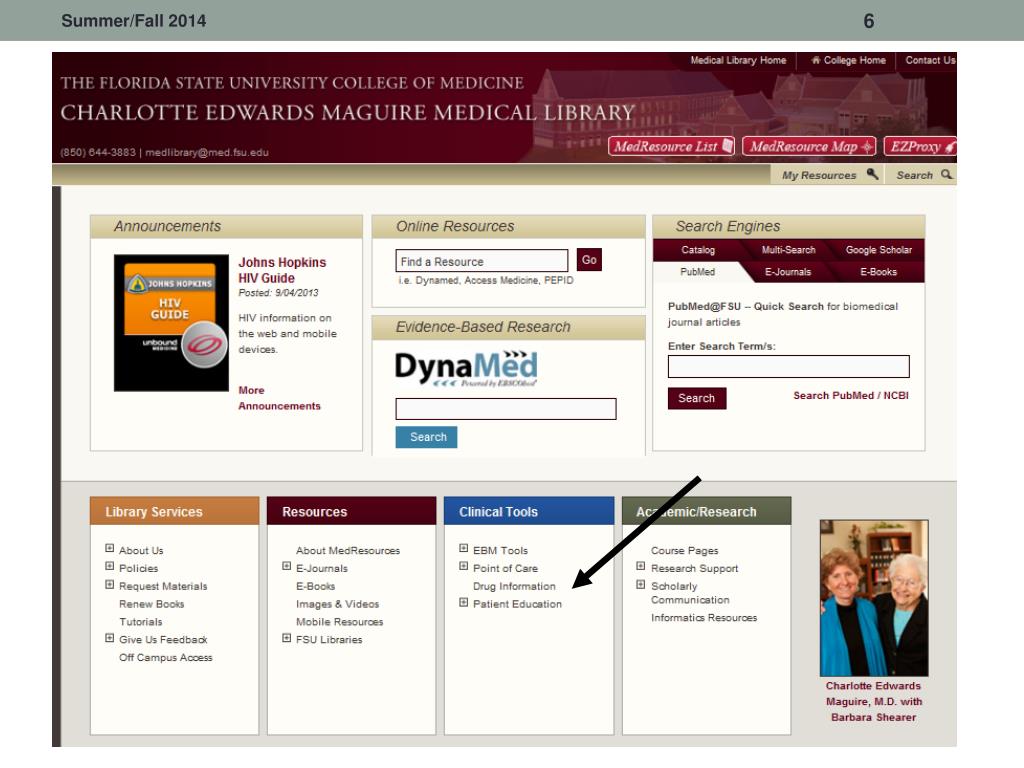Click Mobile Resources link
The width and height of the screenshot is (1024, 768).
(x=340, y=622)
